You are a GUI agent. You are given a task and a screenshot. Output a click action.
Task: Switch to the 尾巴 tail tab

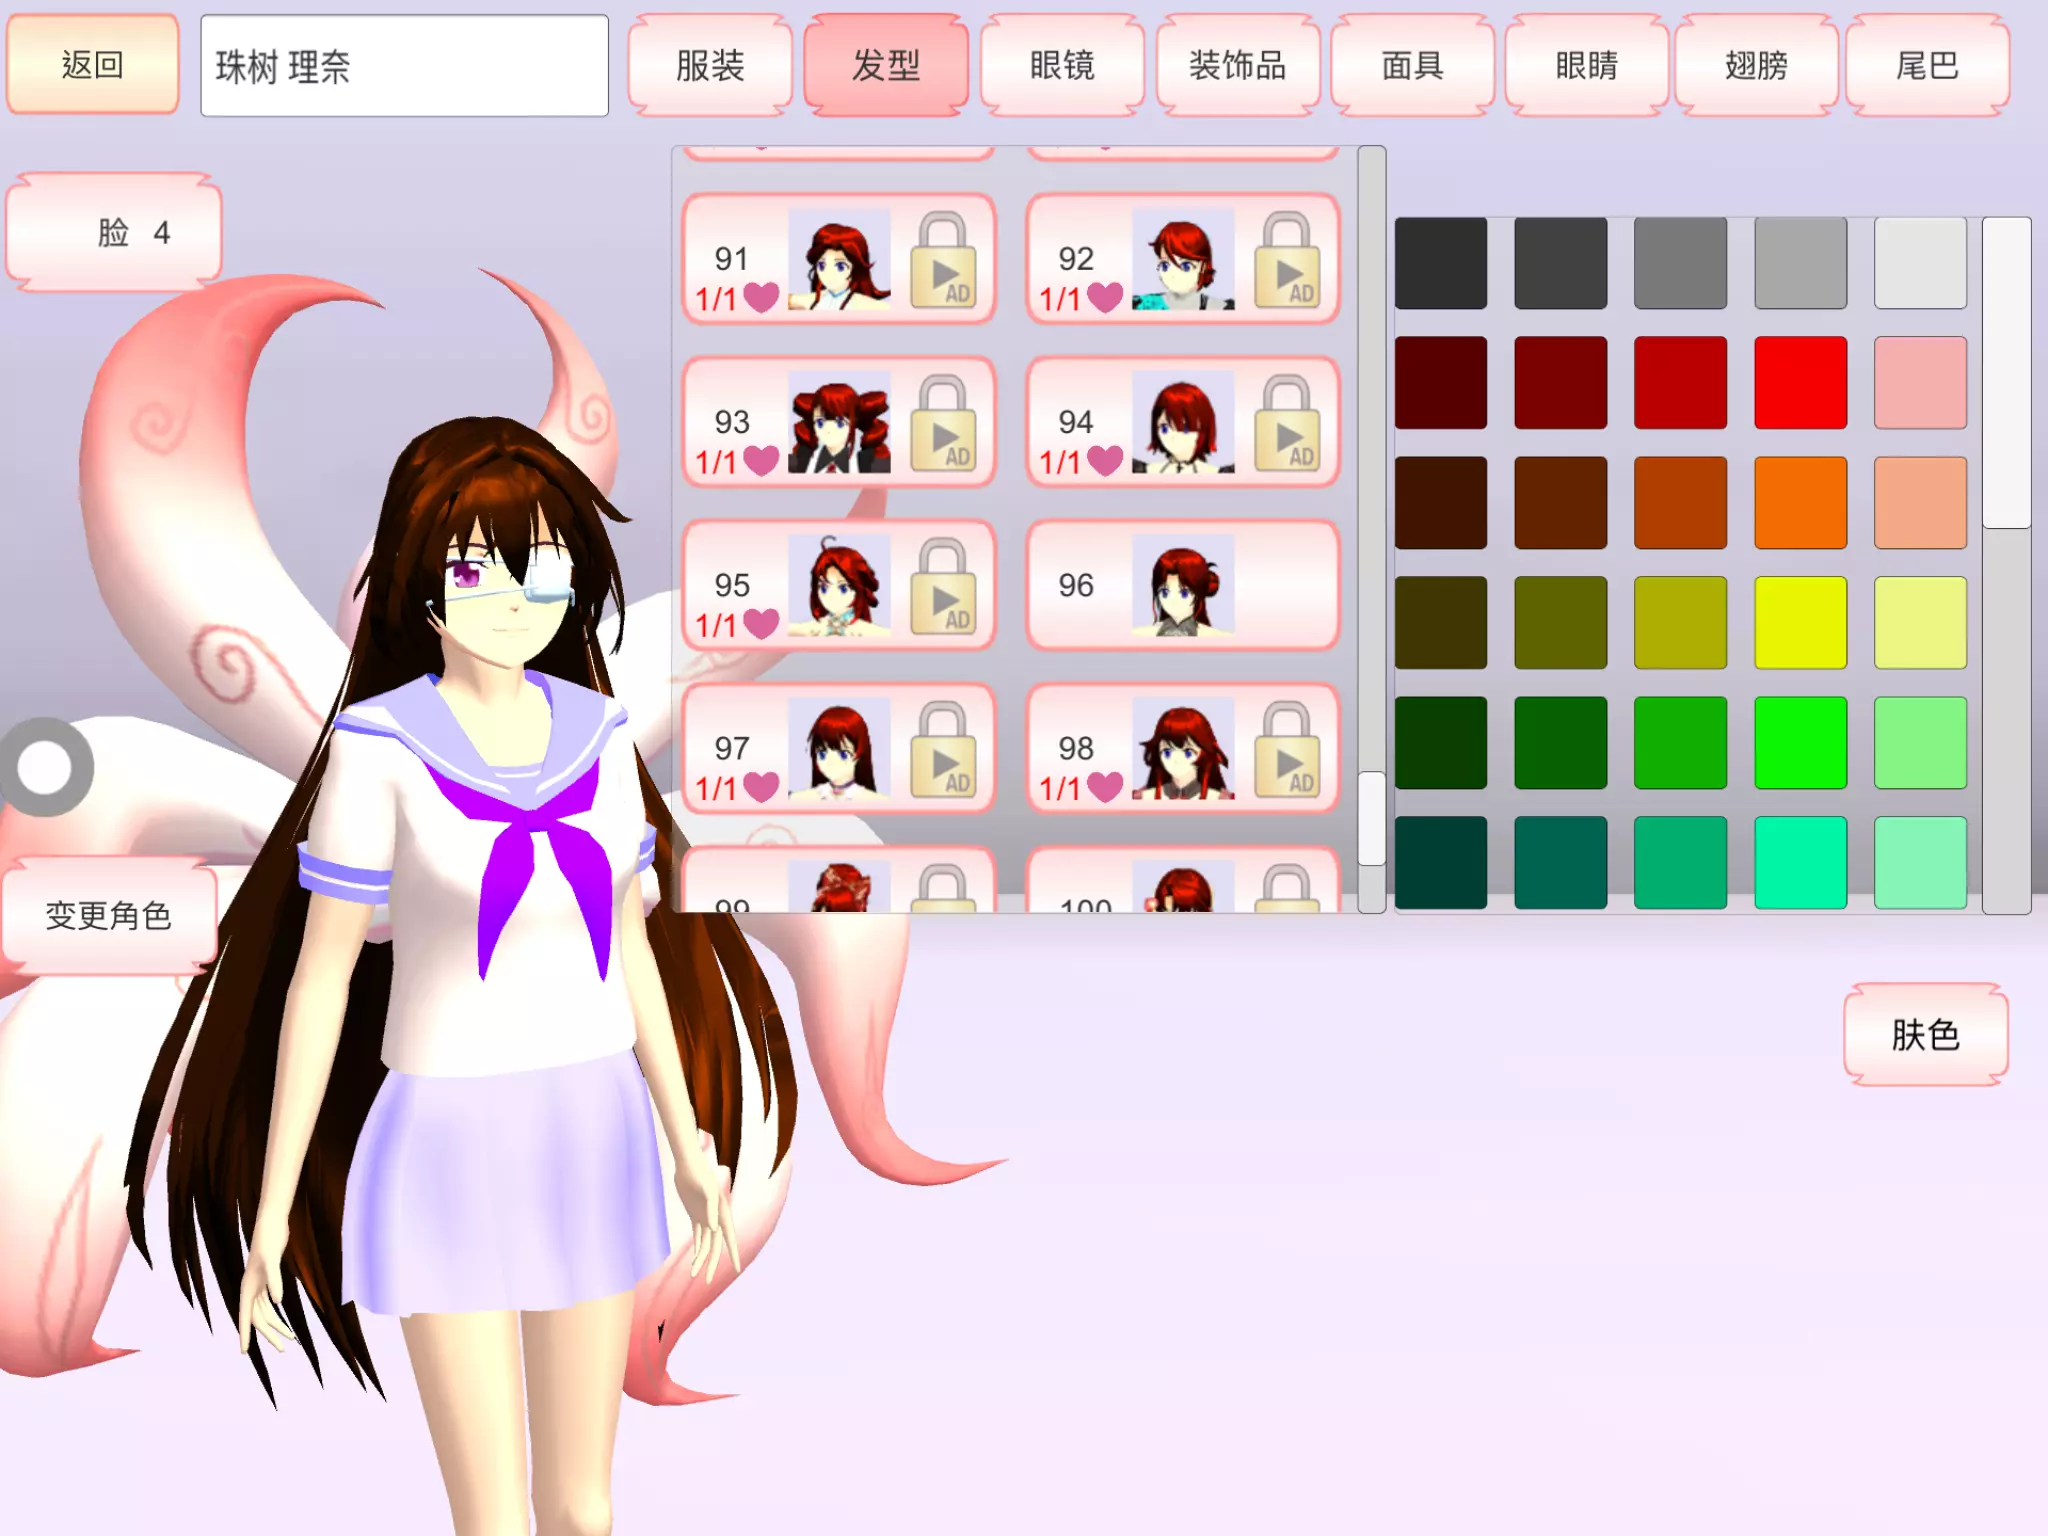(x=1927, y=66)
